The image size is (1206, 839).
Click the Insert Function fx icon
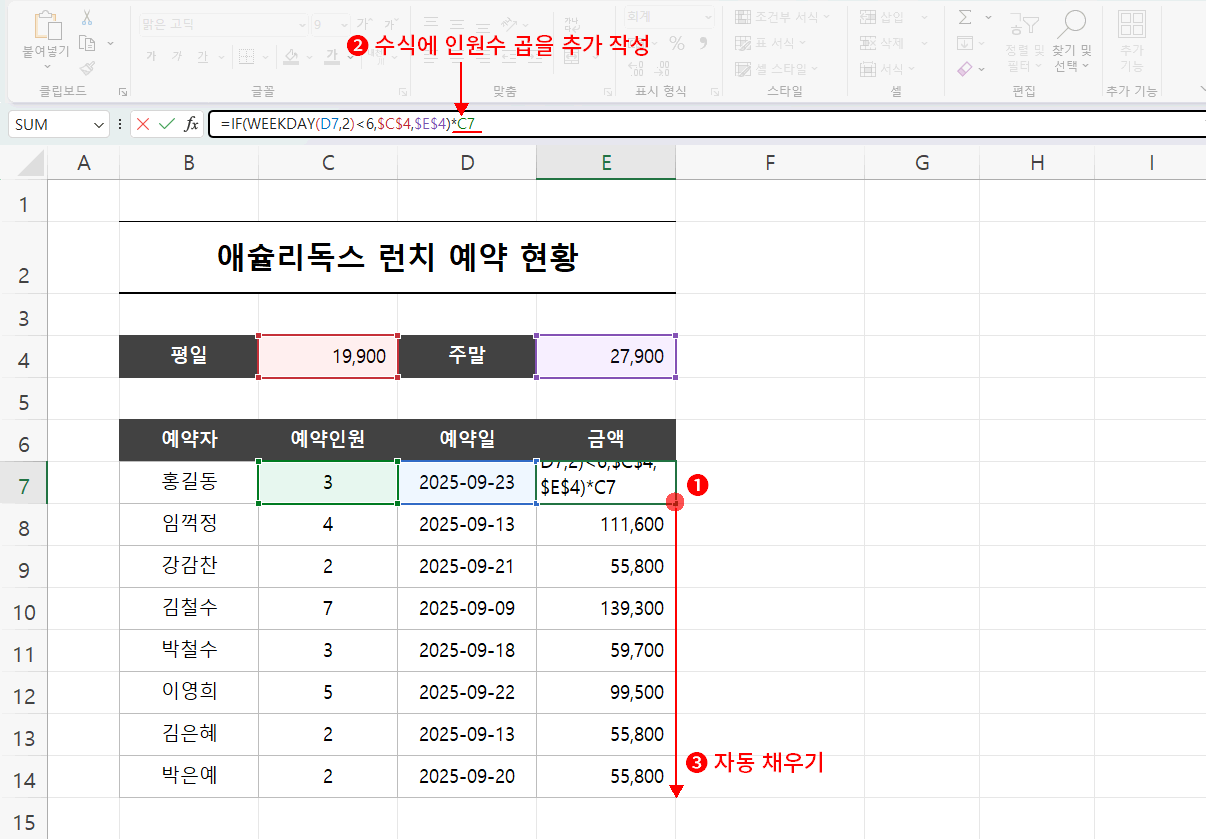pos(192,125)
